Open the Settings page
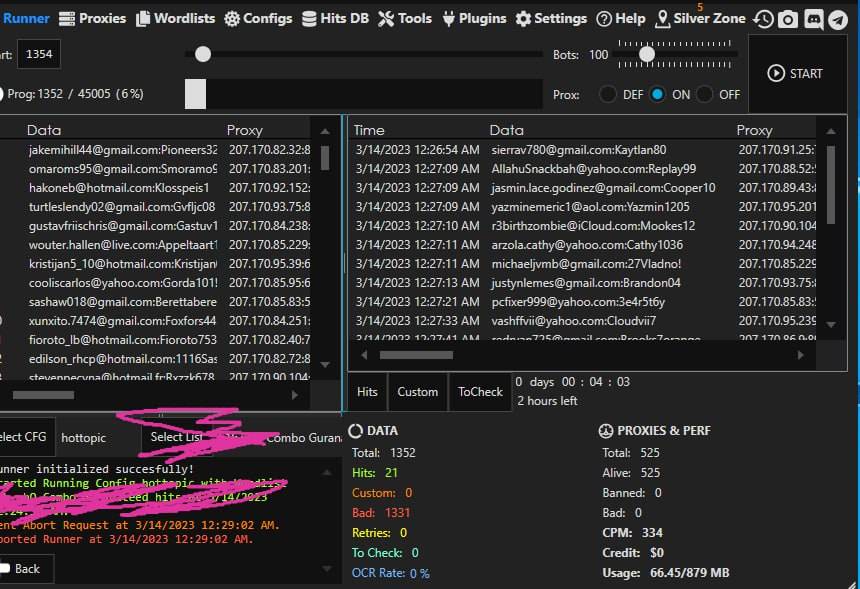 [551, 19]
